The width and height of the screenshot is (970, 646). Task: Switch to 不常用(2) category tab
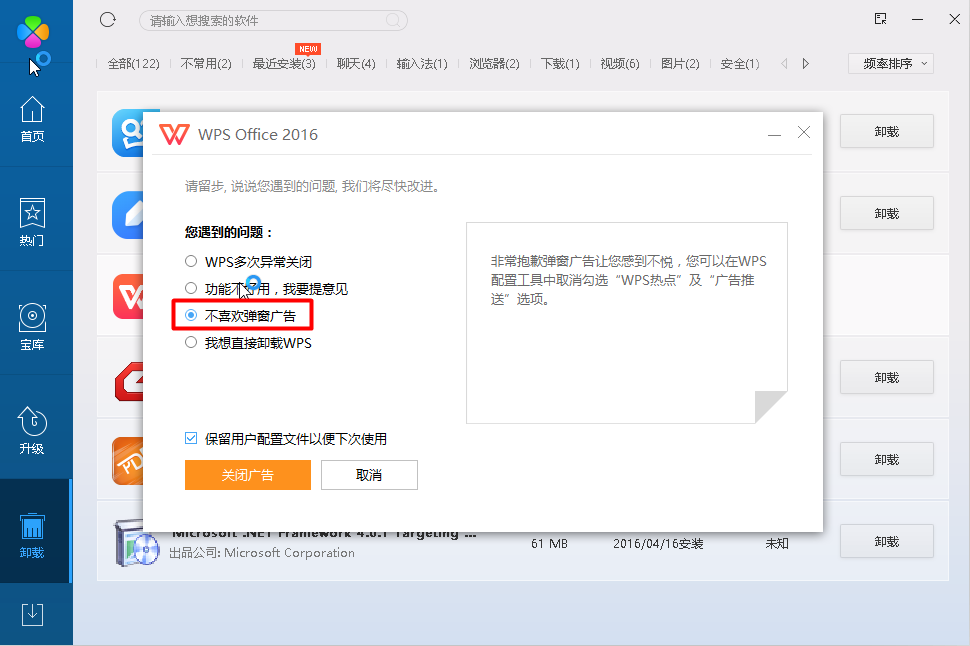(x=206, y=64)
